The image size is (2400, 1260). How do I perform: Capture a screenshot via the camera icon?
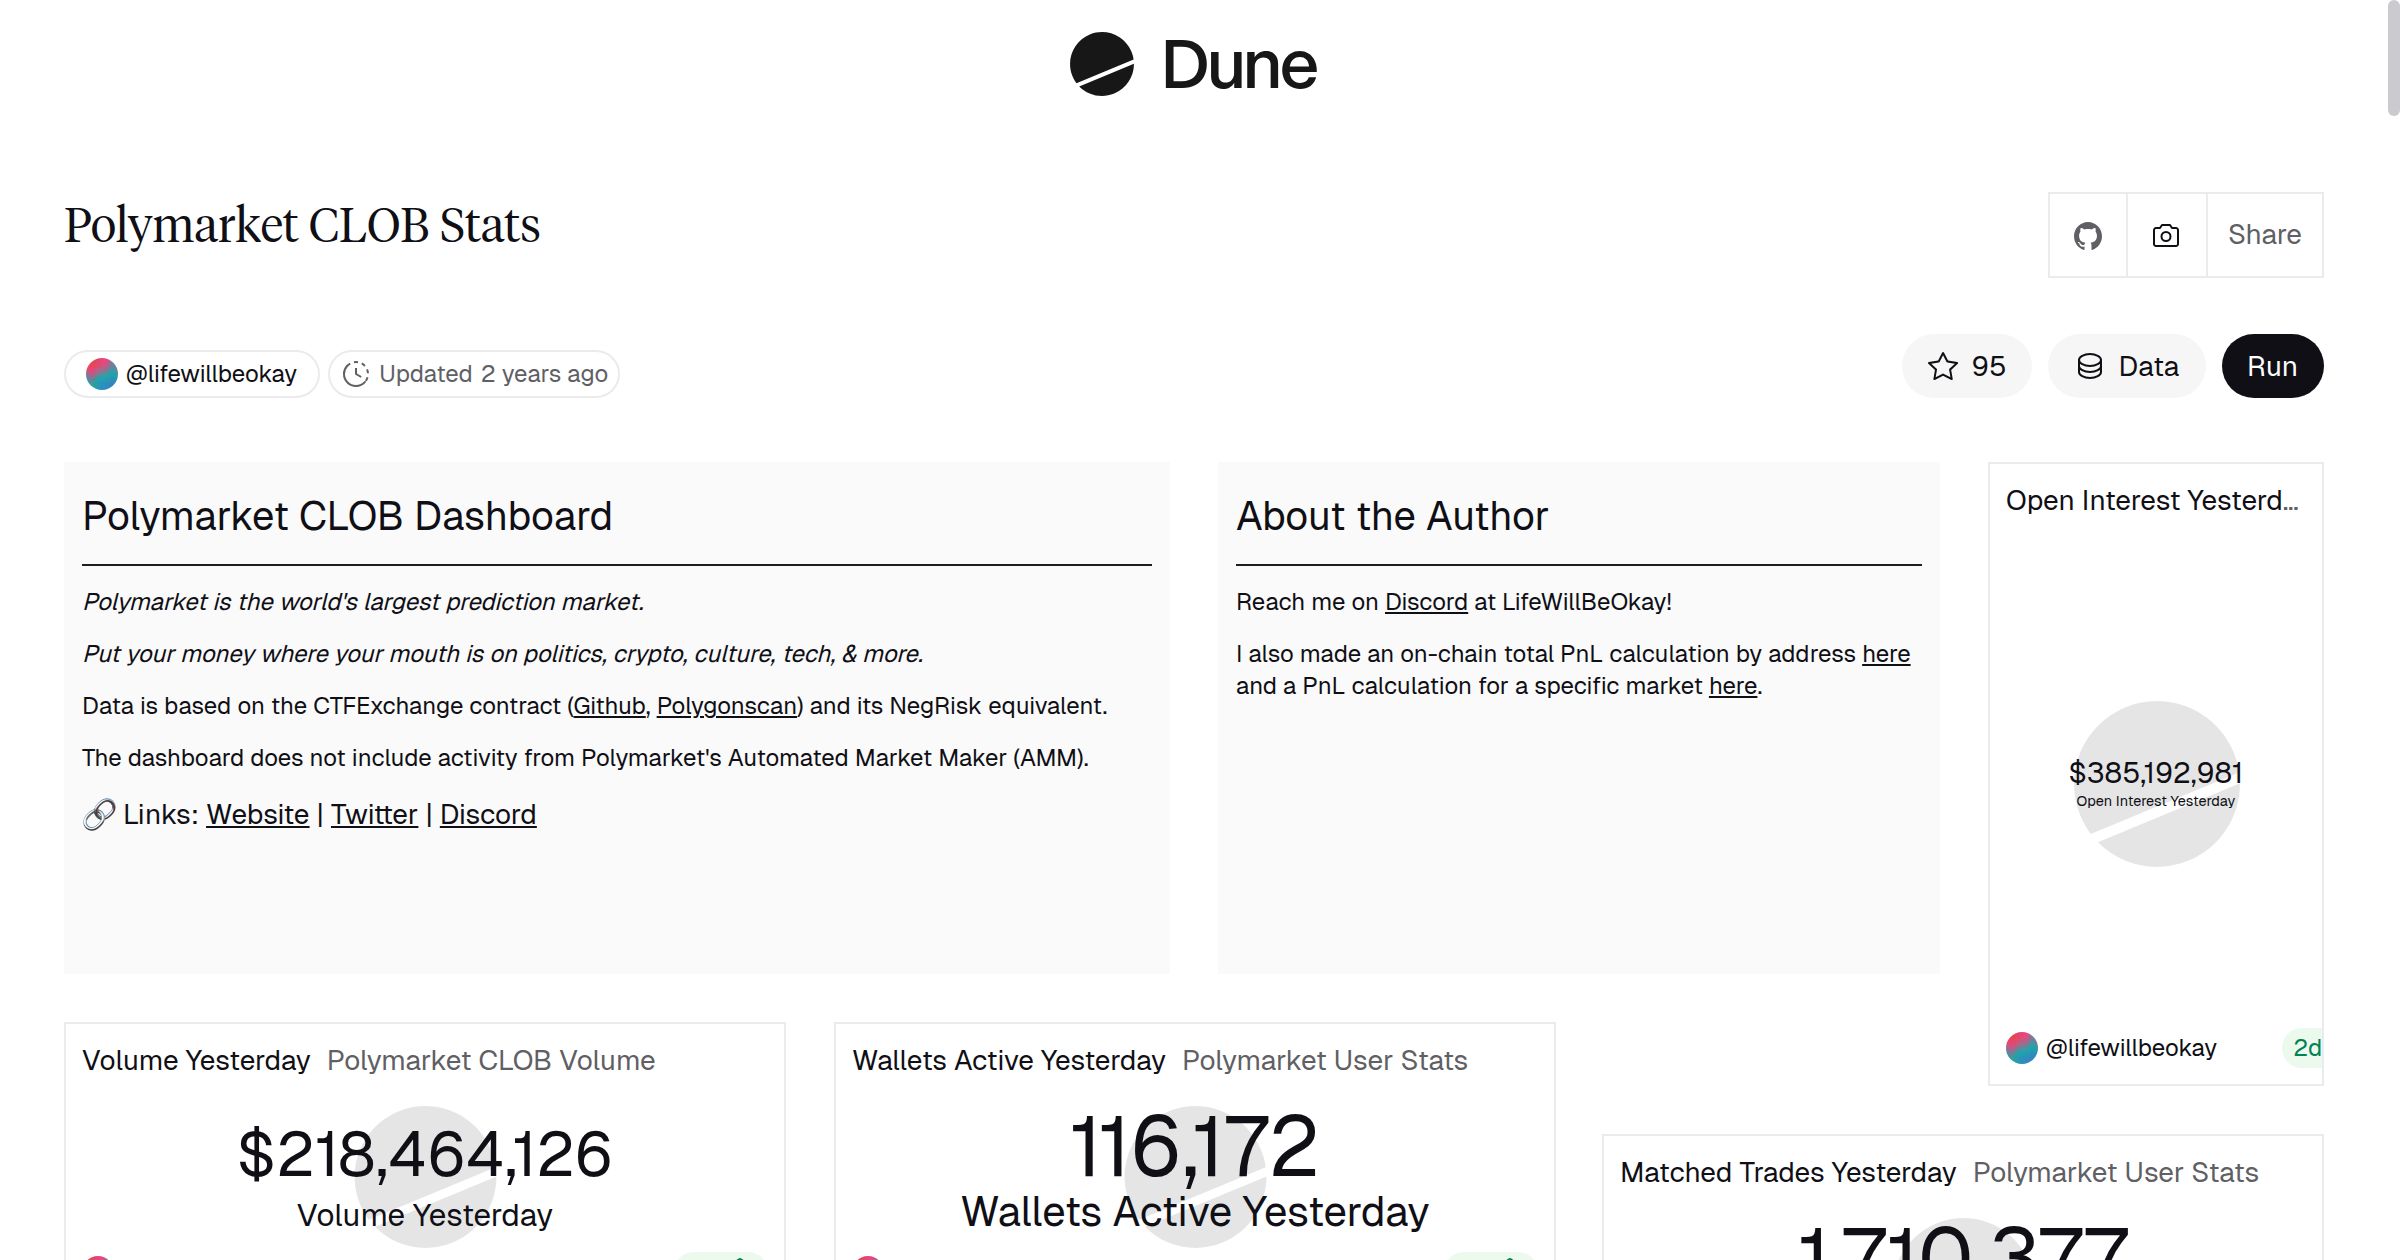[x=2164, y=235]
